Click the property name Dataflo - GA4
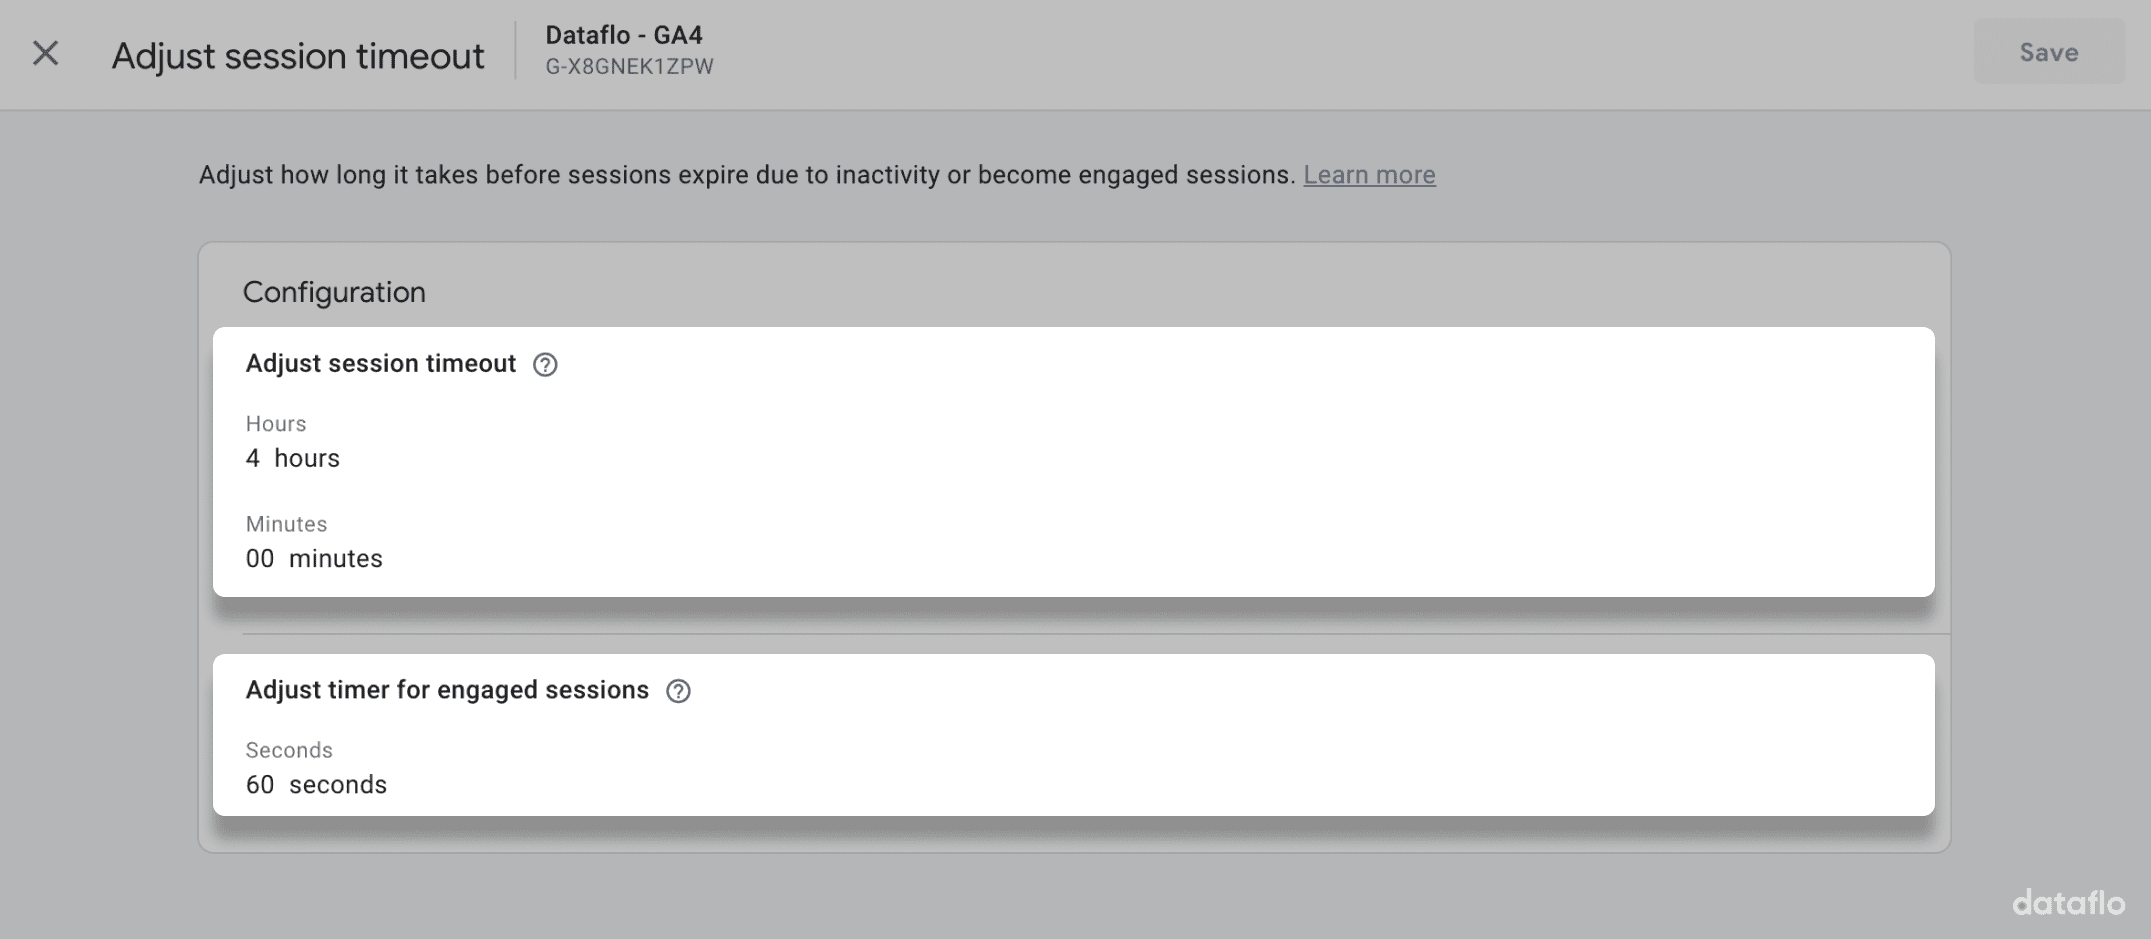 pyautogui.click(x=623, y=34)
